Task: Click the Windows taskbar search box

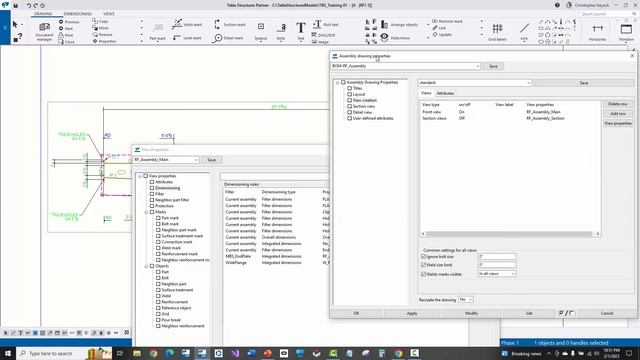Action: (x=64, y=353)
